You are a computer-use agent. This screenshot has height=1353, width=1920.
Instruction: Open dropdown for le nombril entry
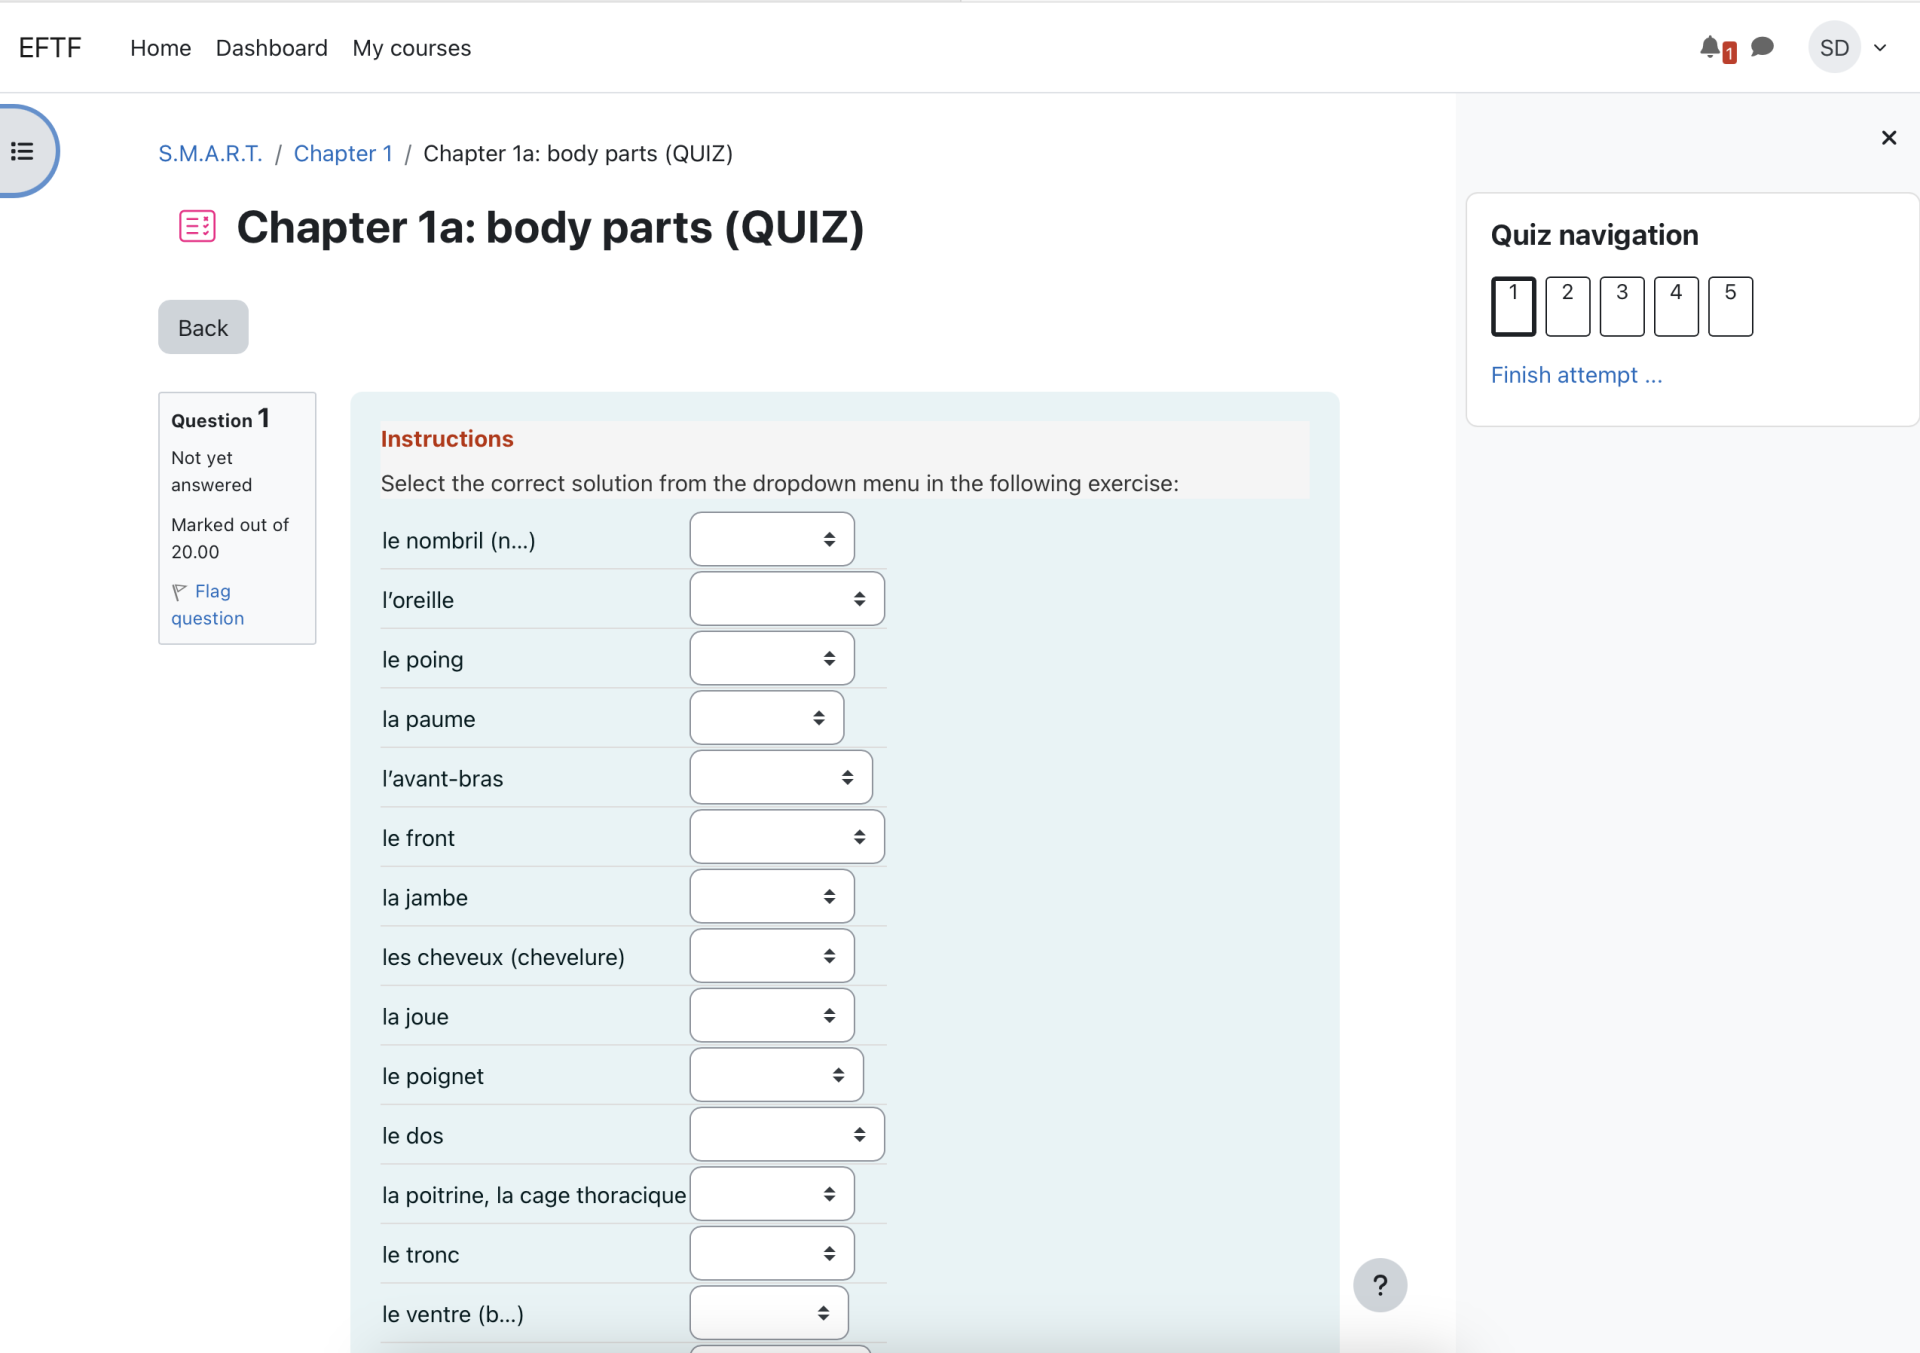pyautogui.click(x=772, y=539)
